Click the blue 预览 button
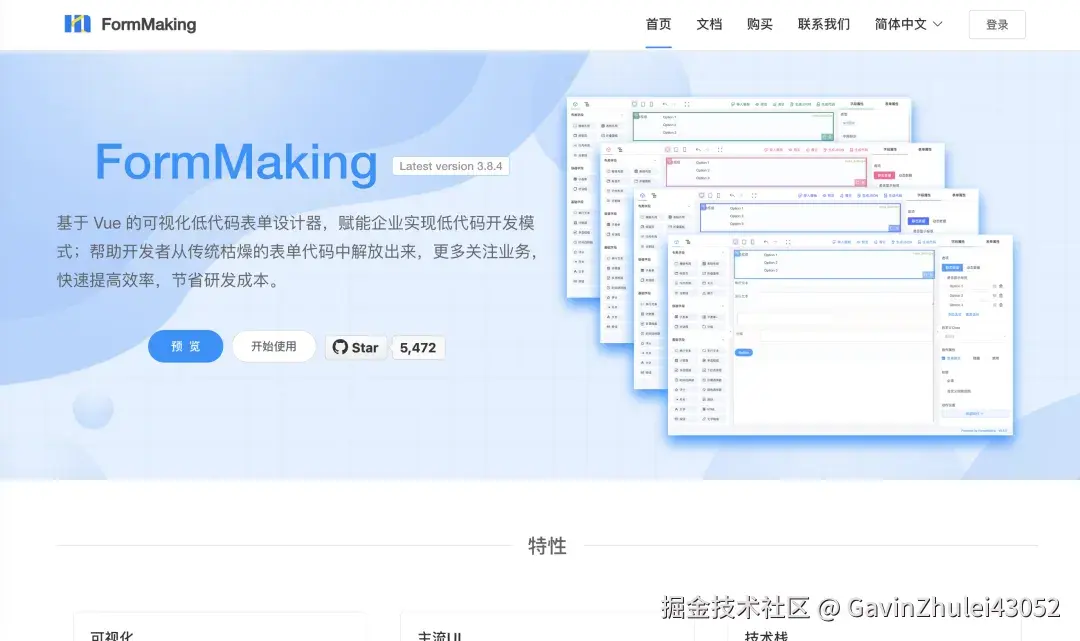Viewport: 1080px width, 641px height. click(185, 346)
